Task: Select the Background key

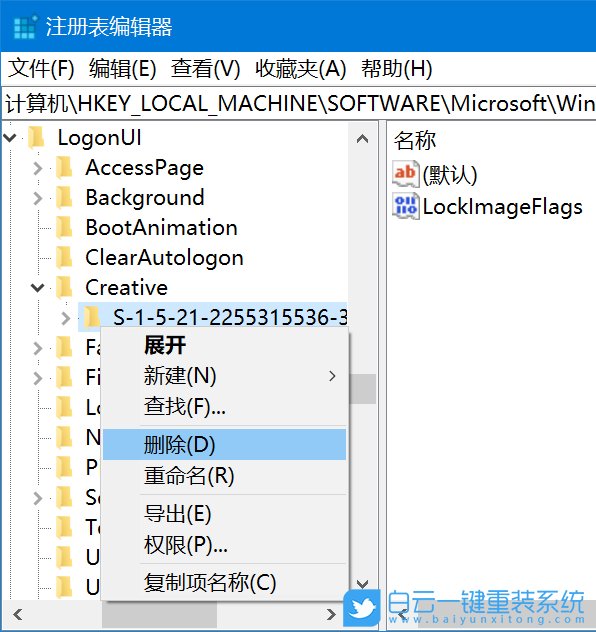Action: [x=145, y=198]
